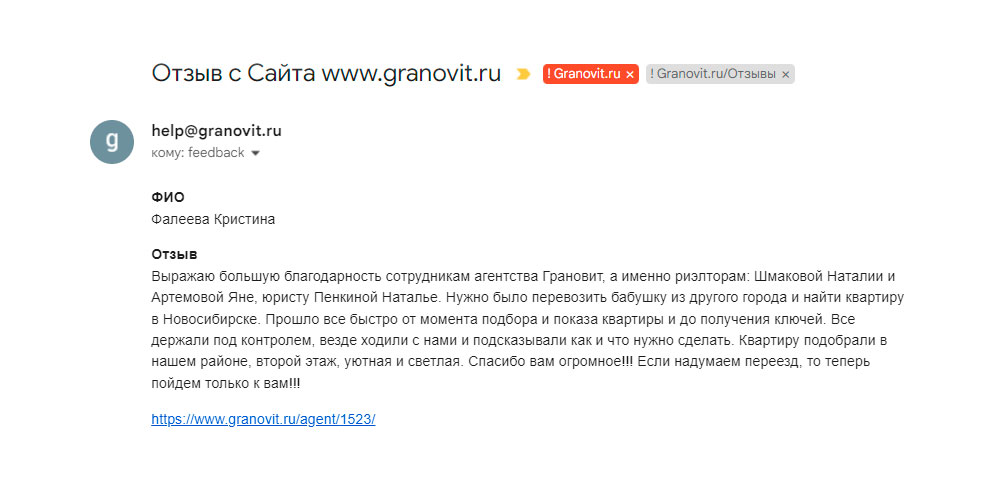This screenshot has width=997, height=496.
Task: Open the red Granovit.ru label
Action: coord(586,74)
